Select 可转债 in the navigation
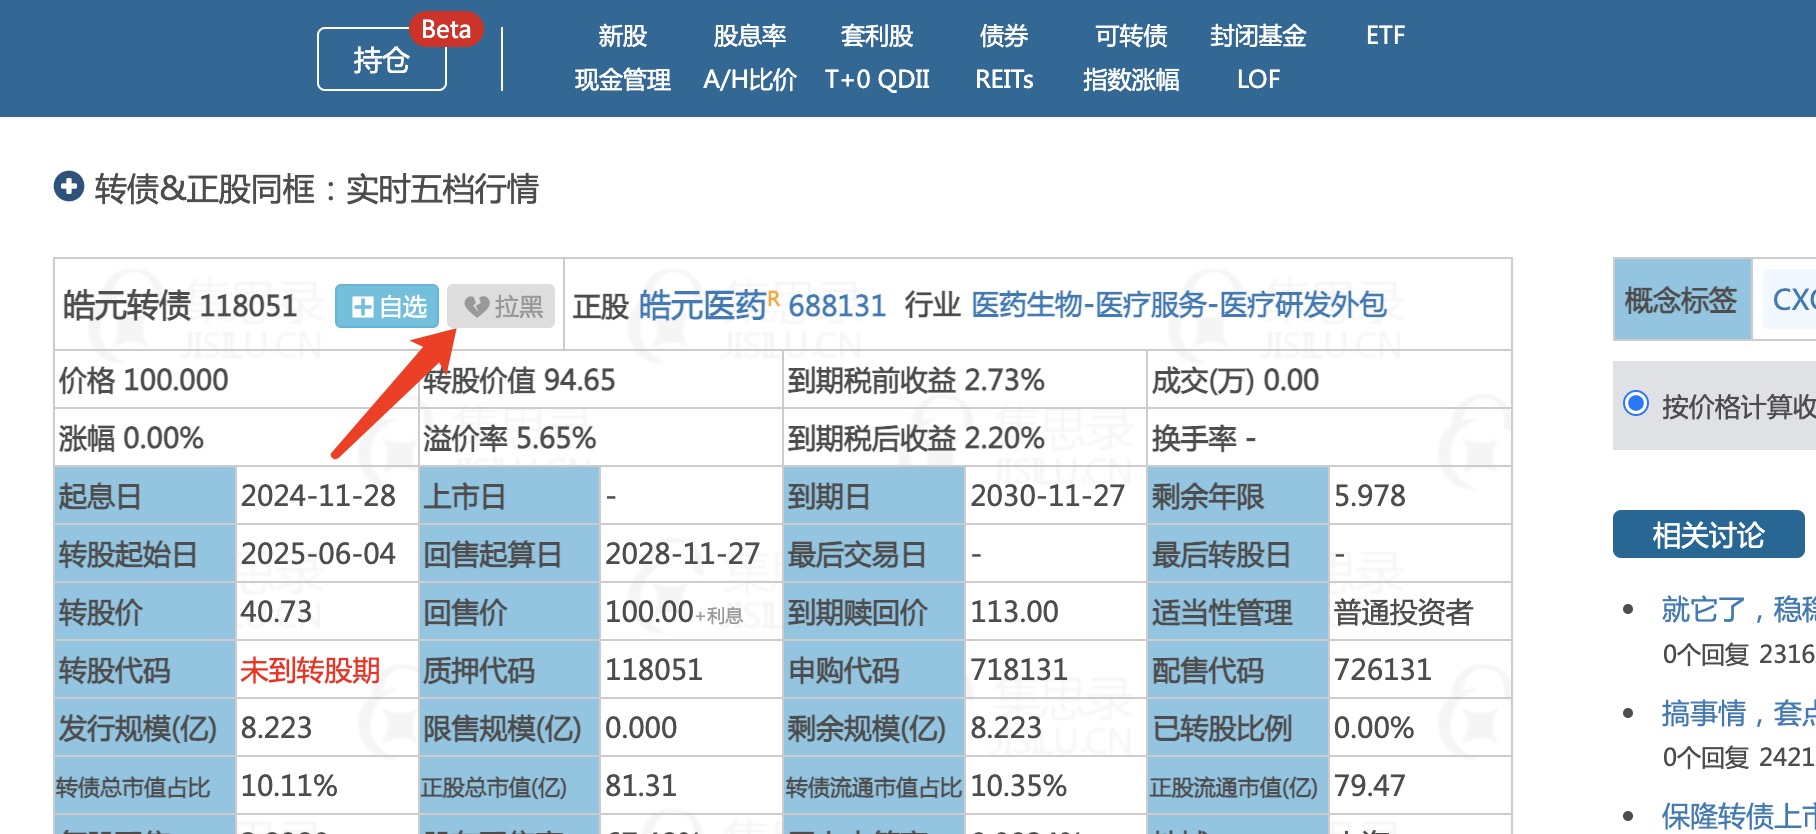Image resolution: width=1816 pixels, height=834 pixels. pyautogui.click(x=1131, y=36)
